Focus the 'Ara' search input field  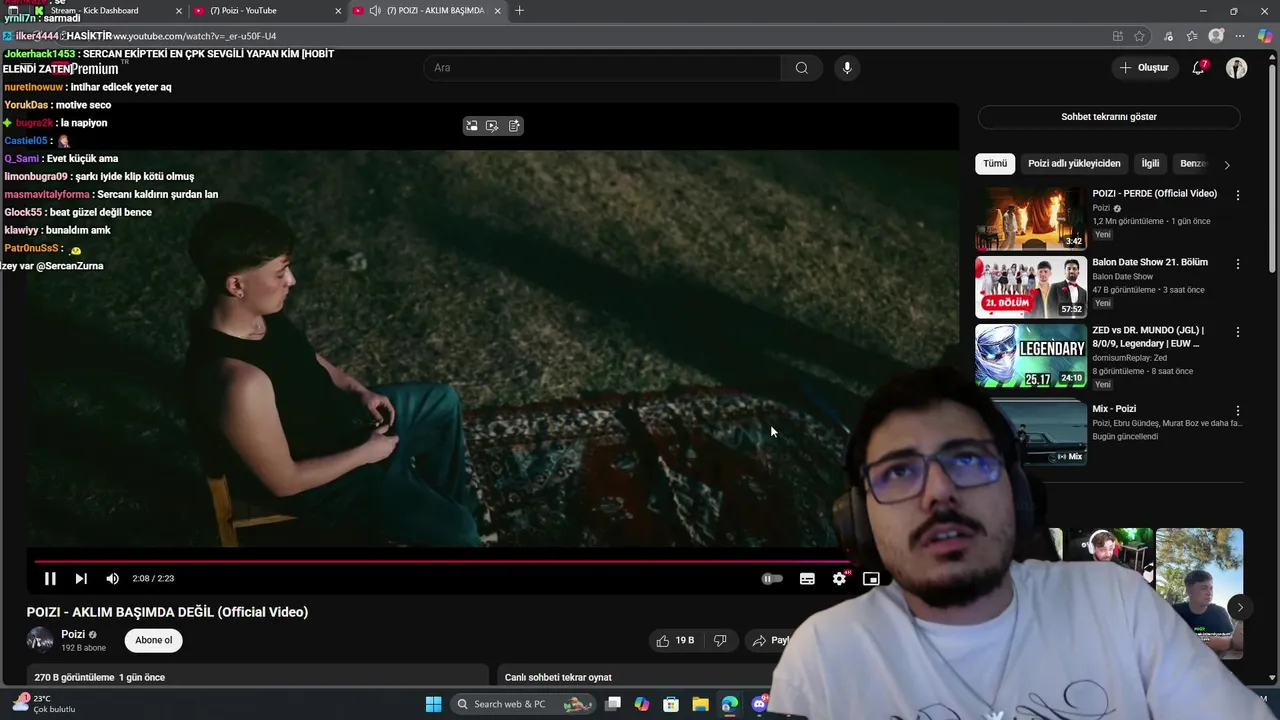(x=603, y=68)
